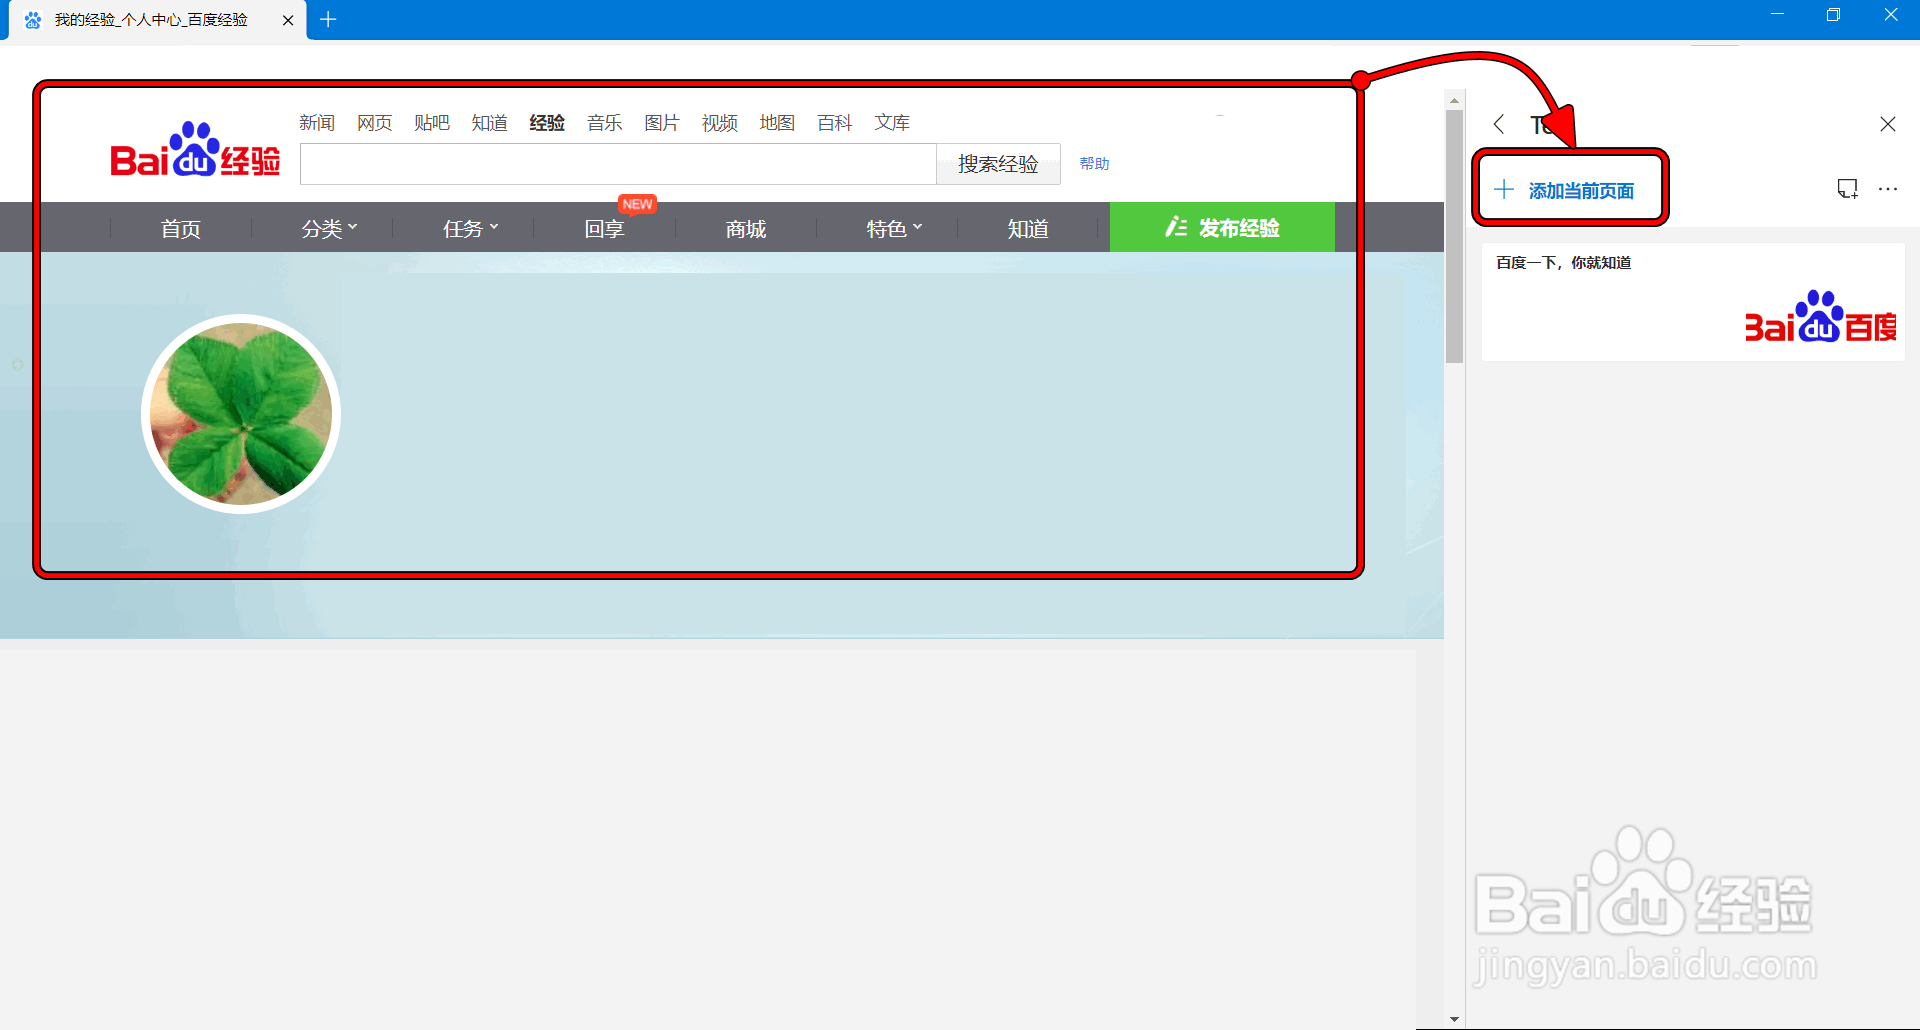Open the top 知道 link above the search box
The image size is (1920, 1030).
[x=490, y=123]
